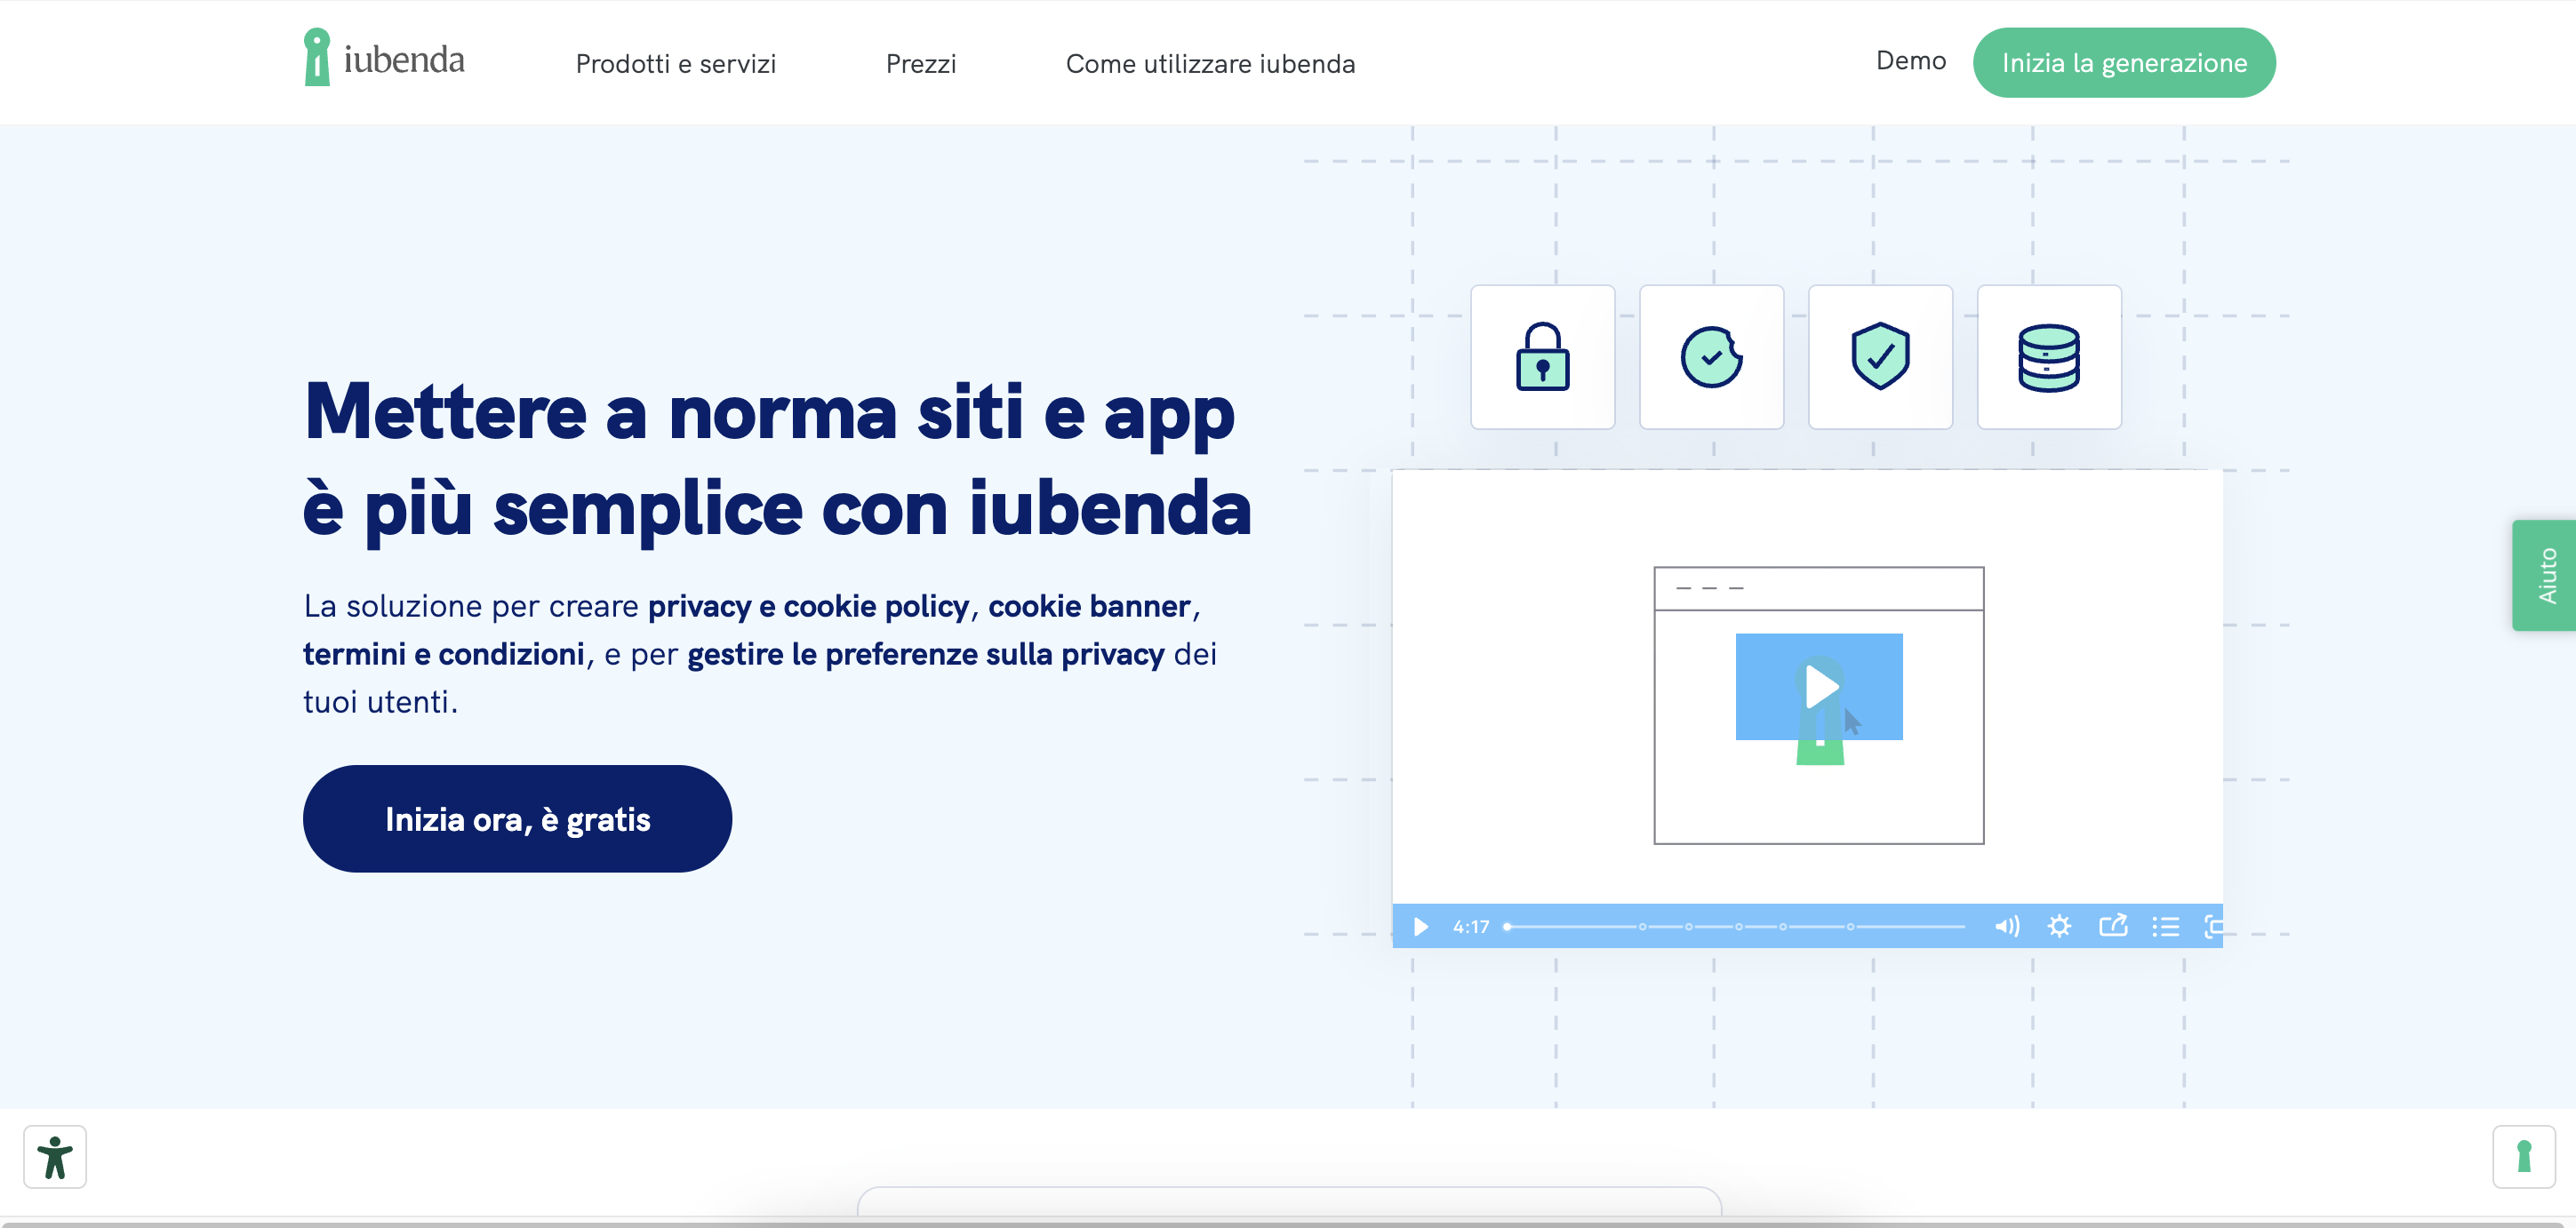Go to the Prezzi page
This screenshot has width=2576, height=1228.
point(920,64)
